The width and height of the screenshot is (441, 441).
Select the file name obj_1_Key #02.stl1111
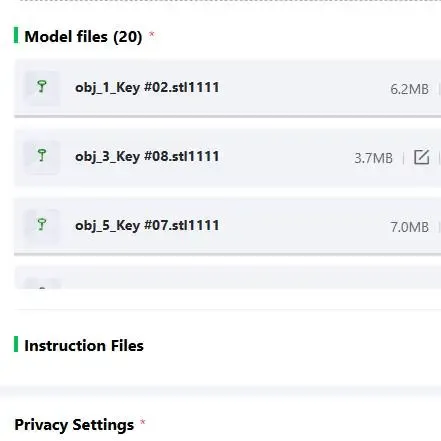(x=147, y=88)
